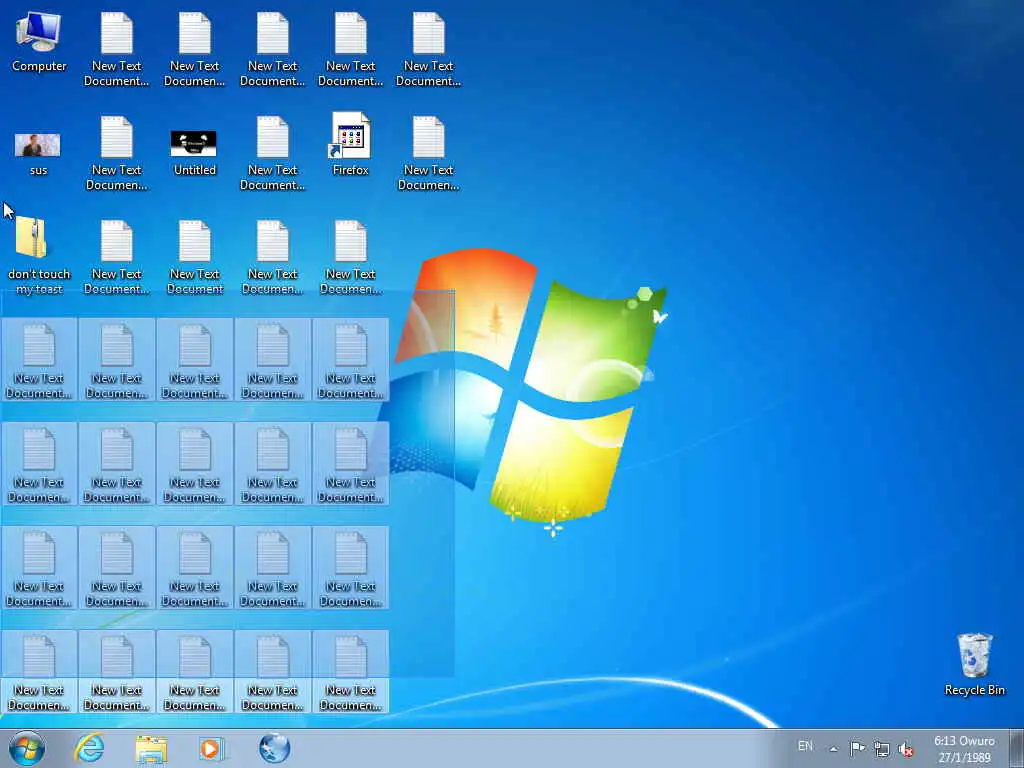Click the globe icon on the taskbar
The width and height of the screenshot is (1024, 768).
(x=274, y=748)
